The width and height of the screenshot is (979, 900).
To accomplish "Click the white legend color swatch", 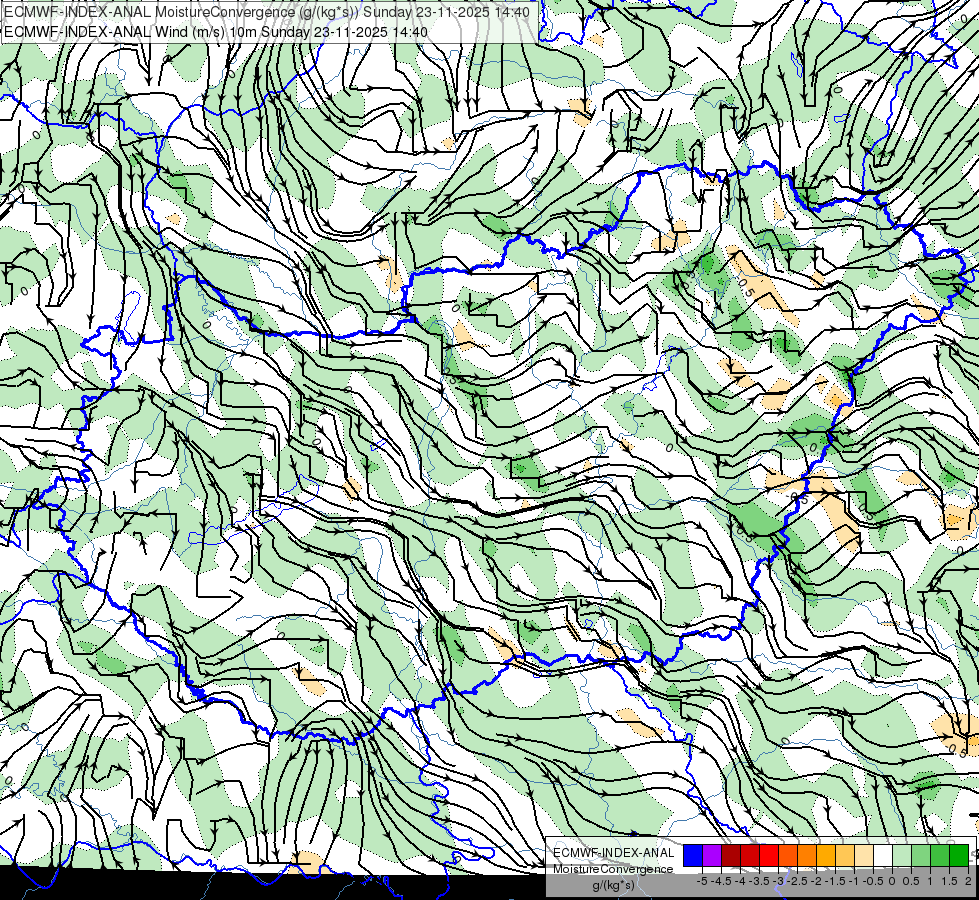I will coord(883,856).
